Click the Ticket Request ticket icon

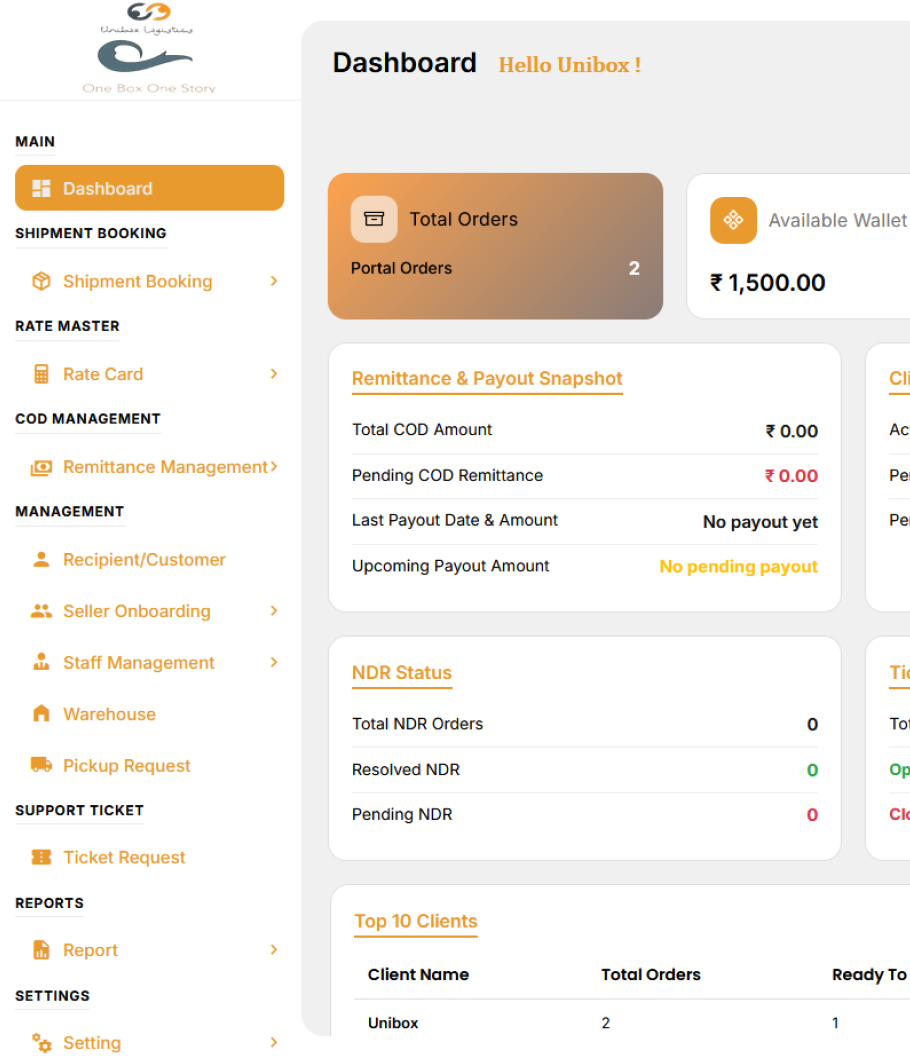[41, 857]
